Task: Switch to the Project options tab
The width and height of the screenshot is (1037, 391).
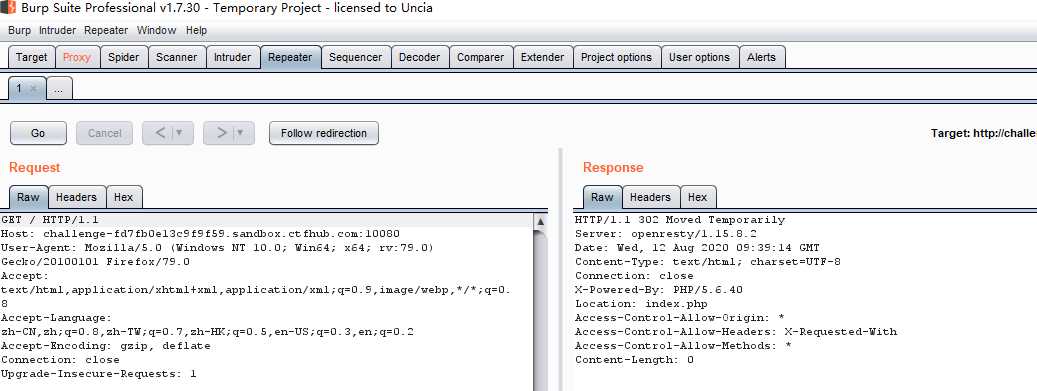Action: 616,58
